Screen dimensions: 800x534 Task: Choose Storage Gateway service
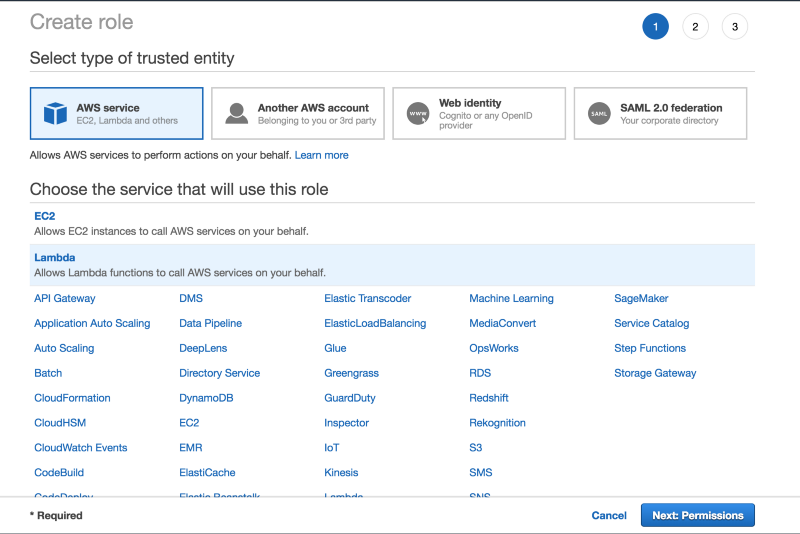click(x=655, y=373)
